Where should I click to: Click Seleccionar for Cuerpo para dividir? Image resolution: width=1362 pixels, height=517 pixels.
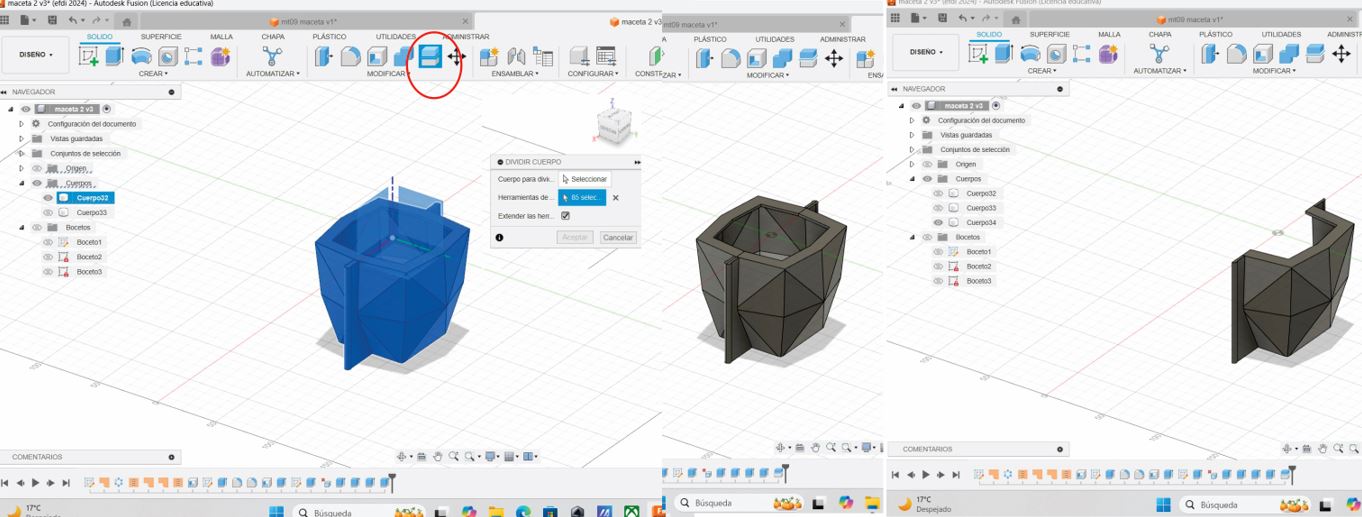click(584, 179)
